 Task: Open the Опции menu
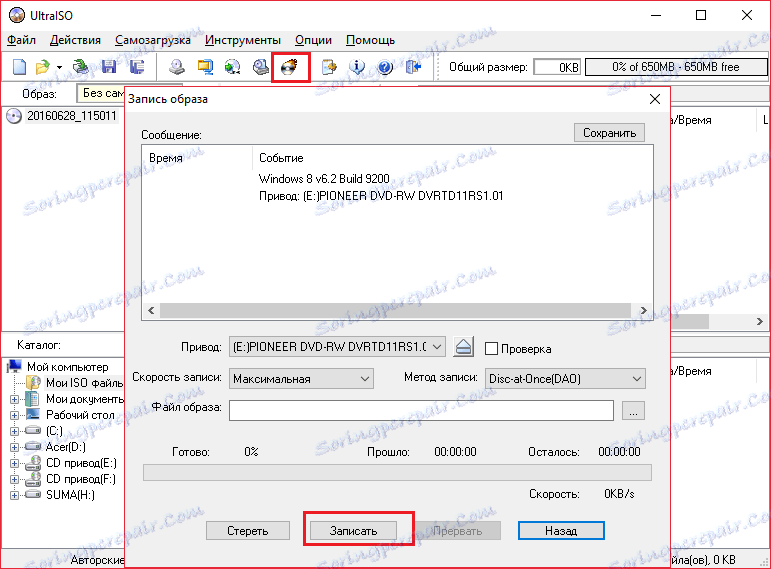[x=313, y=40]
